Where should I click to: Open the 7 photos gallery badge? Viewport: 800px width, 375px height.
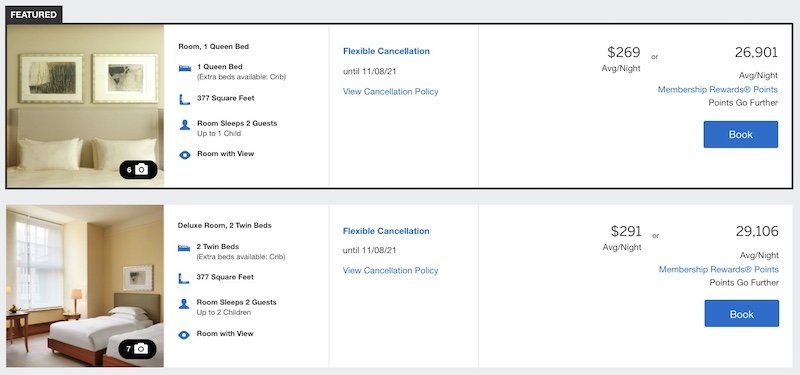[138, 349]
